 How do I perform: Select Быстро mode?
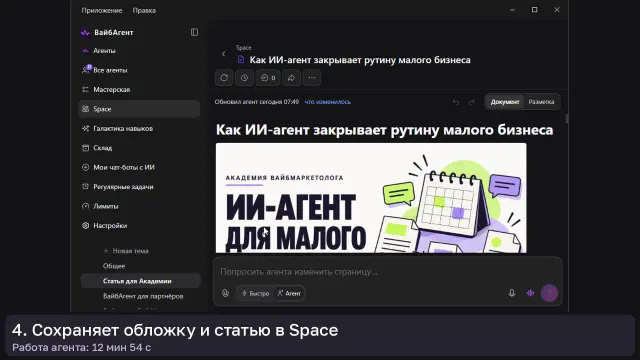tap(256, 293)
